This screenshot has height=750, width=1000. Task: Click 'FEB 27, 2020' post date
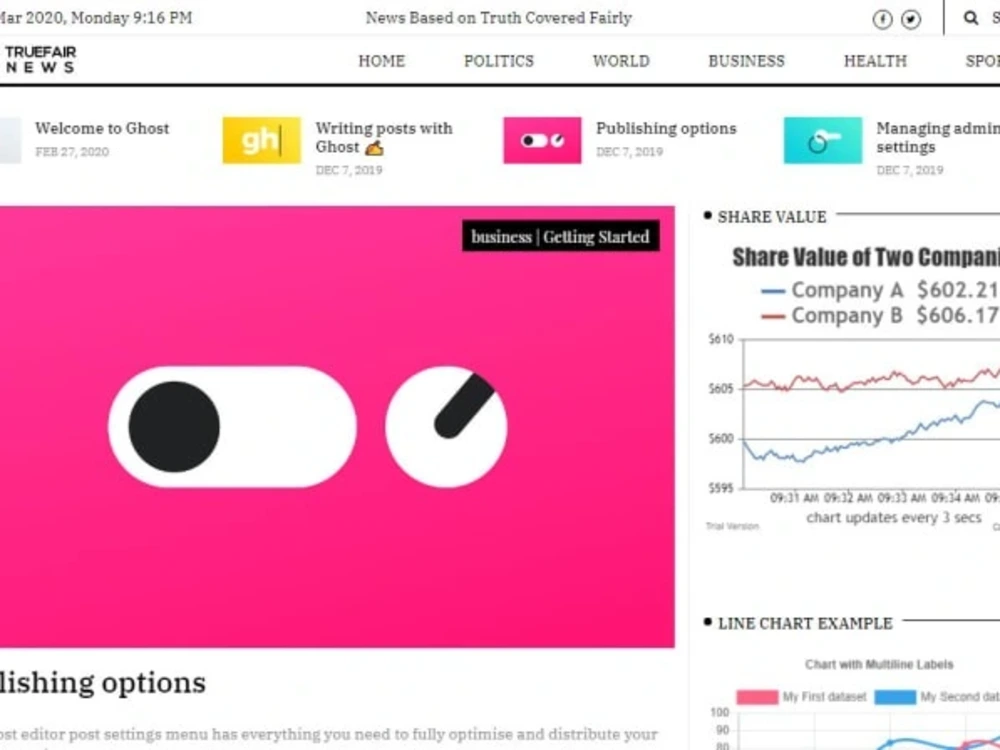coord(72,152)
